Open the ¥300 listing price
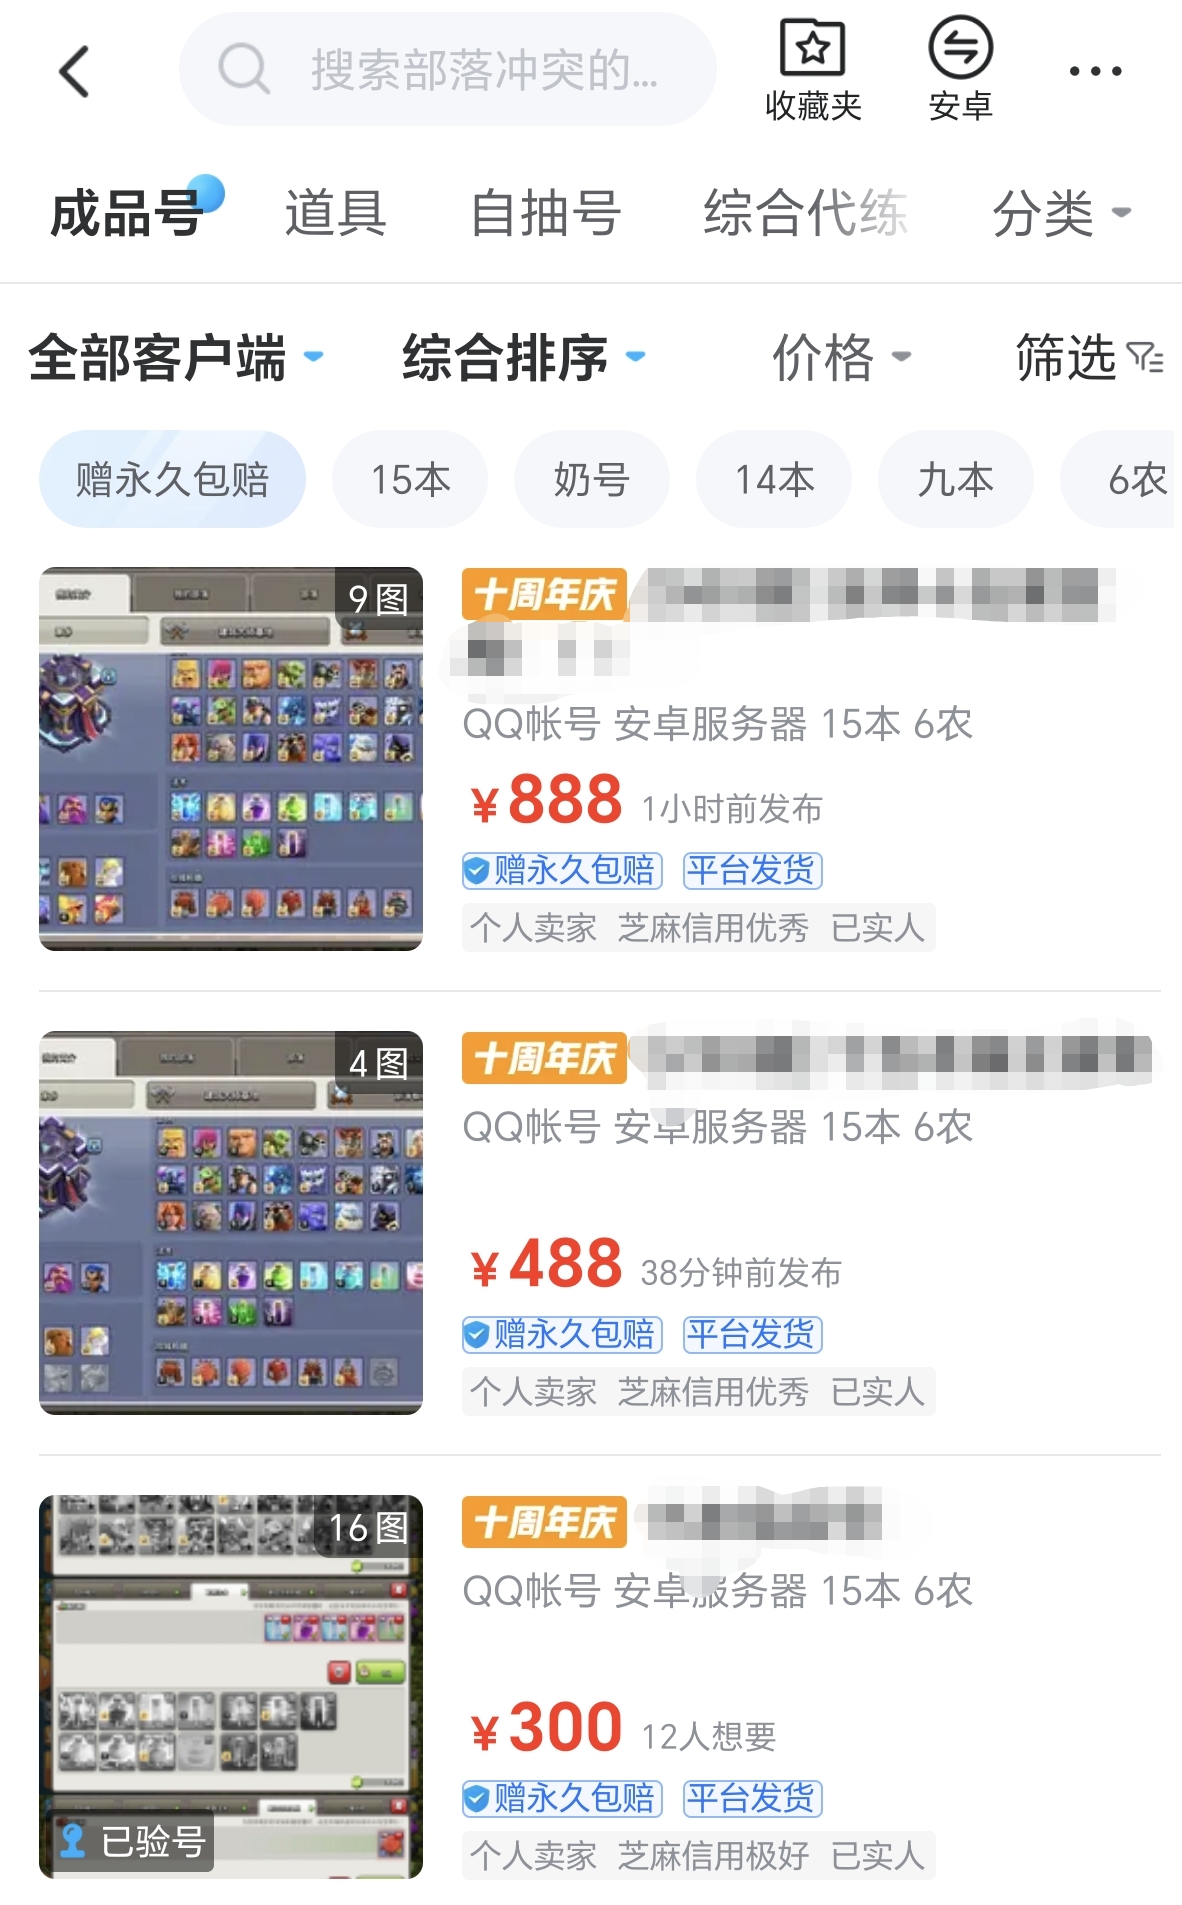This screenshot has width=1182, height=1905. tap(547, 1728)
